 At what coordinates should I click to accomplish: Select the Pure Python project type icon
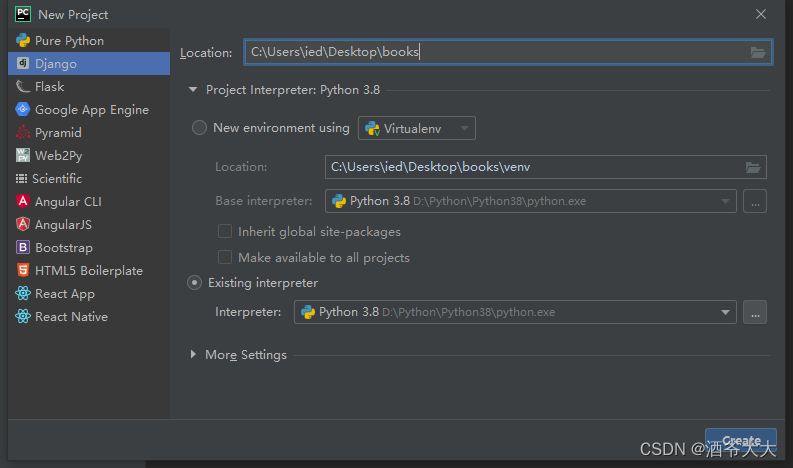pos(23,40)
